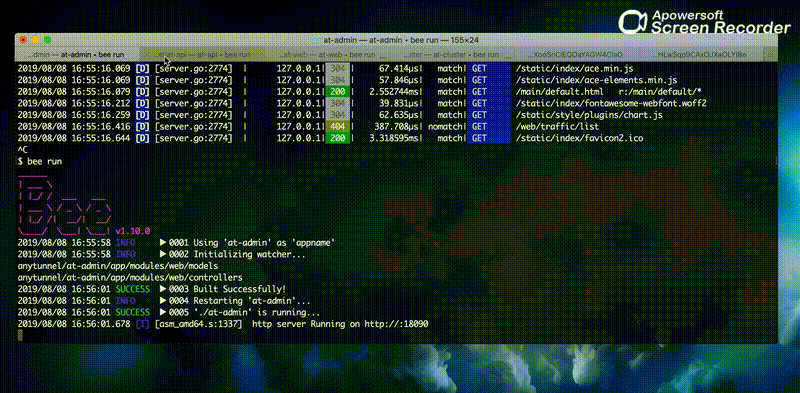Click the GET method on the chart.js row

click(x=479, y=115)
